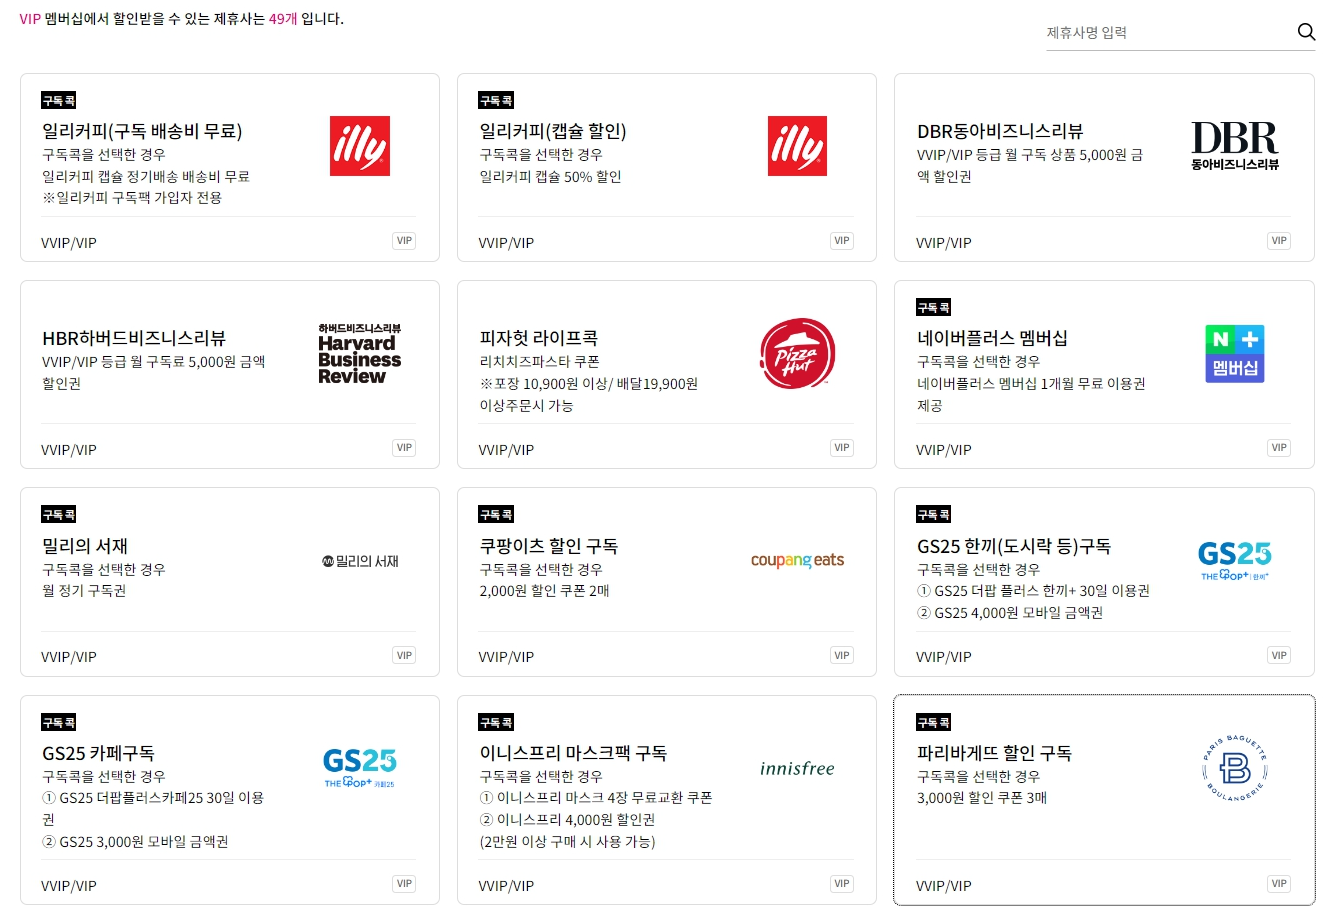Click '※일리커피 구독팩 가입자 전용' note
The height and width of the screenshot is (912, 1336).
(132, 198)
